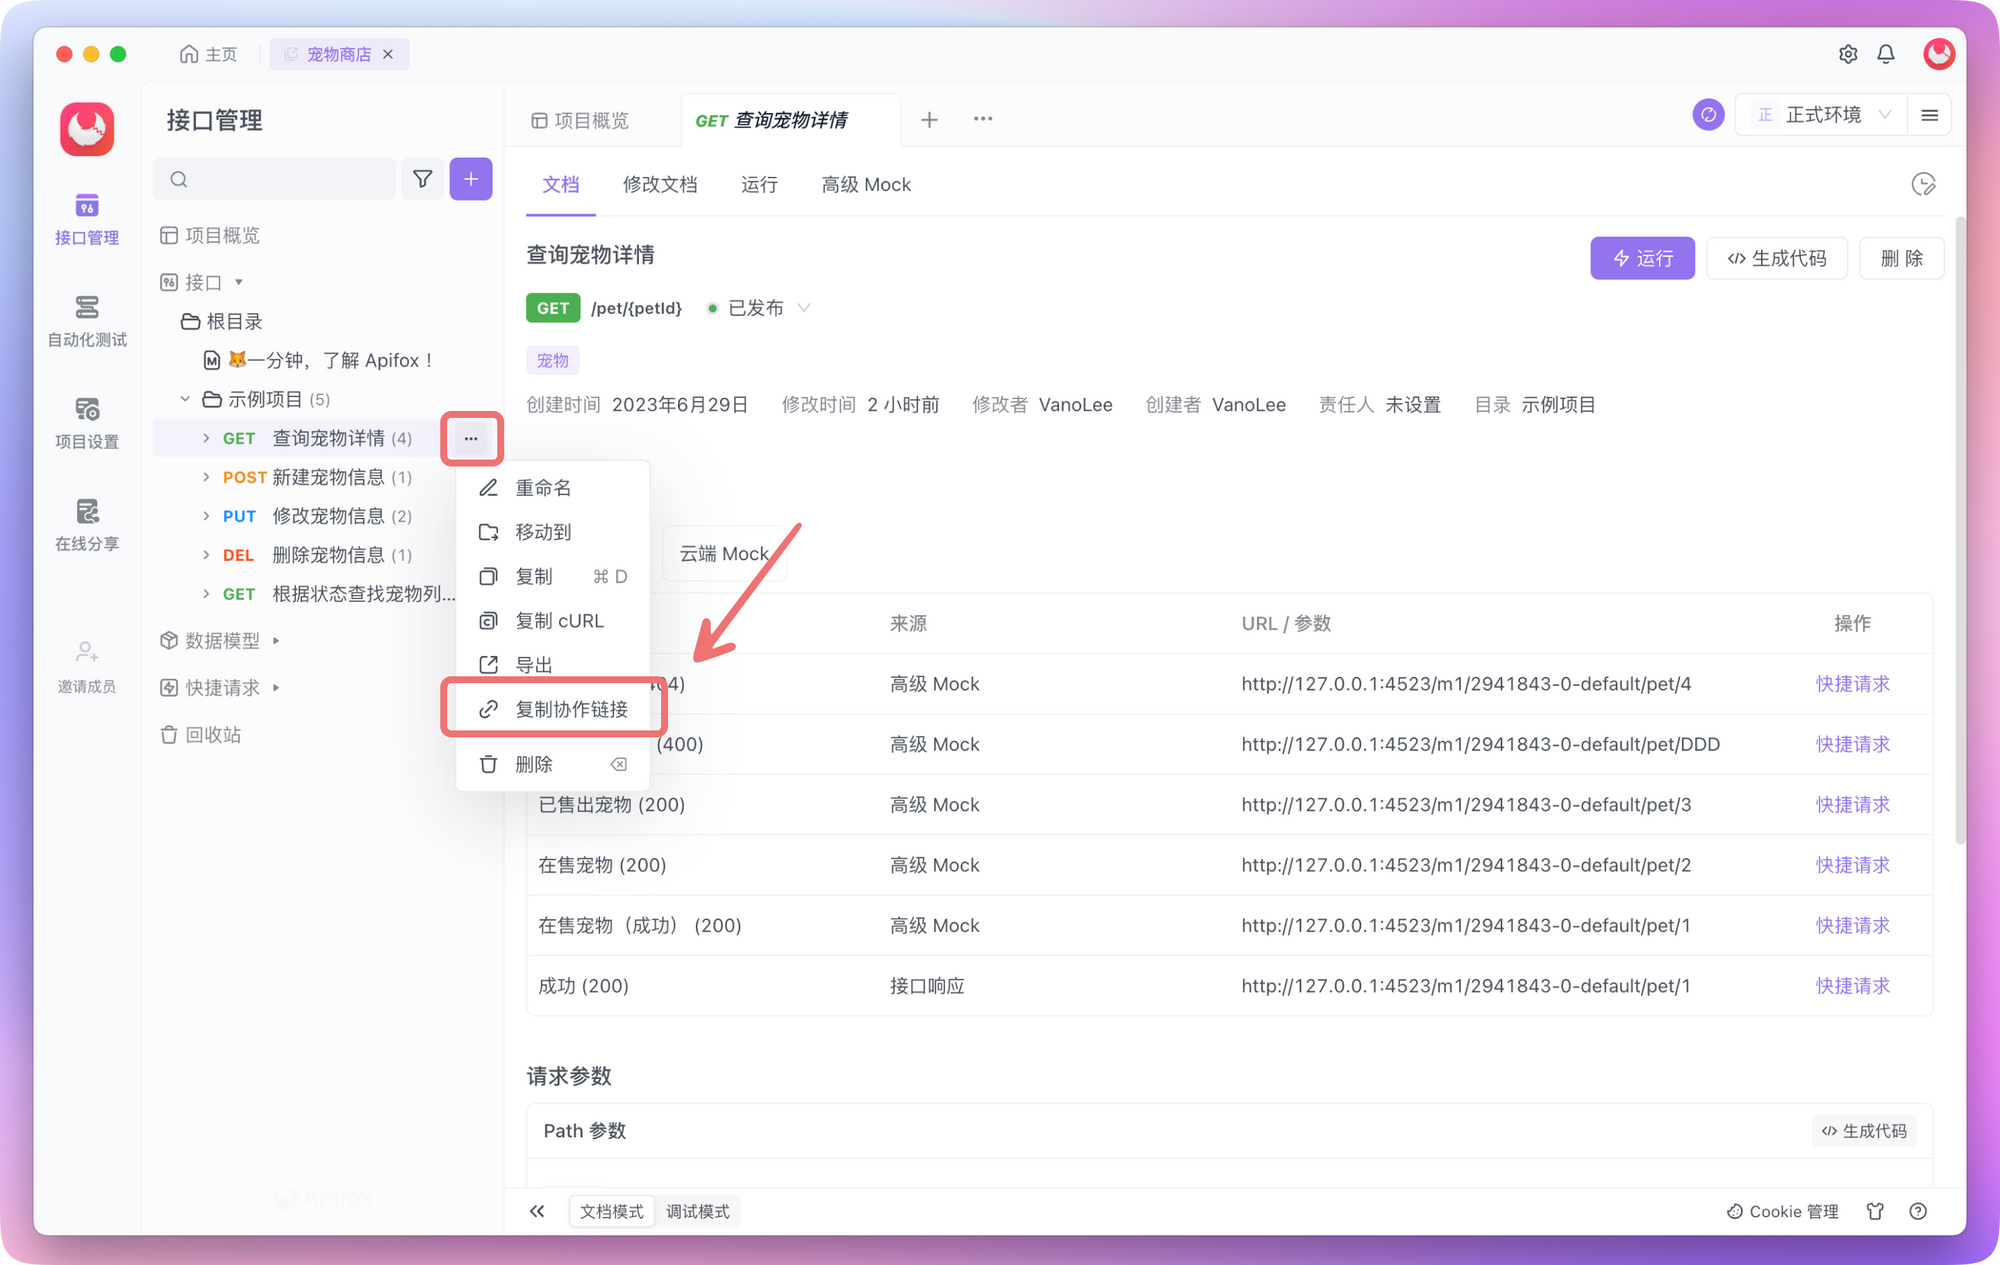This screenshot has width=2000, height=1265.
Task: Click the help question mark icon
Action: pos(1918,1211)
